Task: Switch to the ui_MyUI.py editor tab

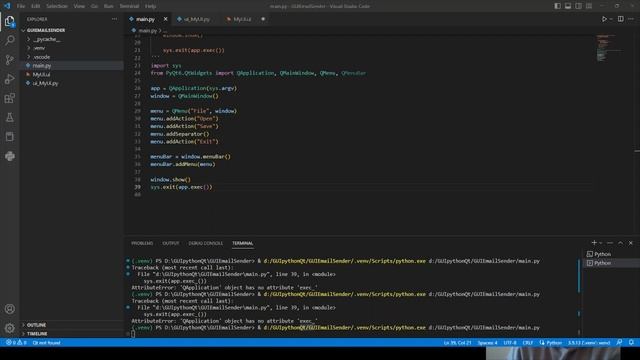Action: [x=196, y=19]
